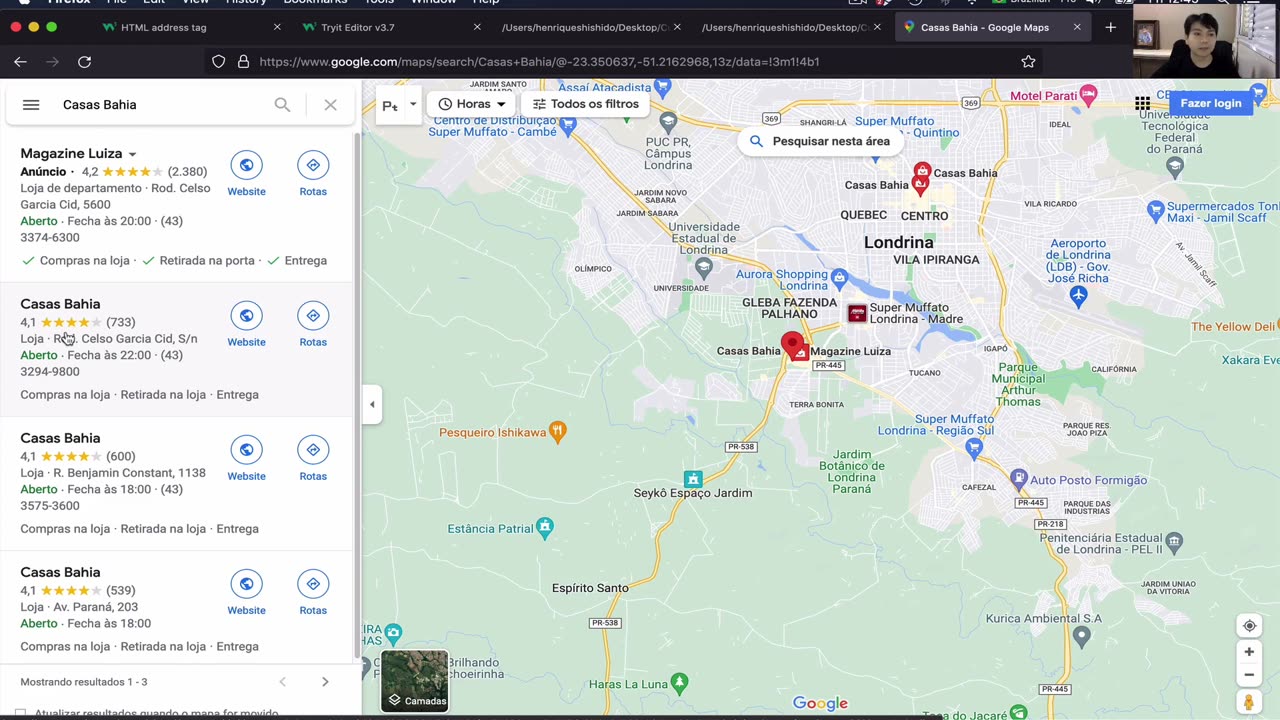Viewport: 1280px width, 720px height.
Task: Open first Casas Bahia result title
Action: [x=60, y=304]
